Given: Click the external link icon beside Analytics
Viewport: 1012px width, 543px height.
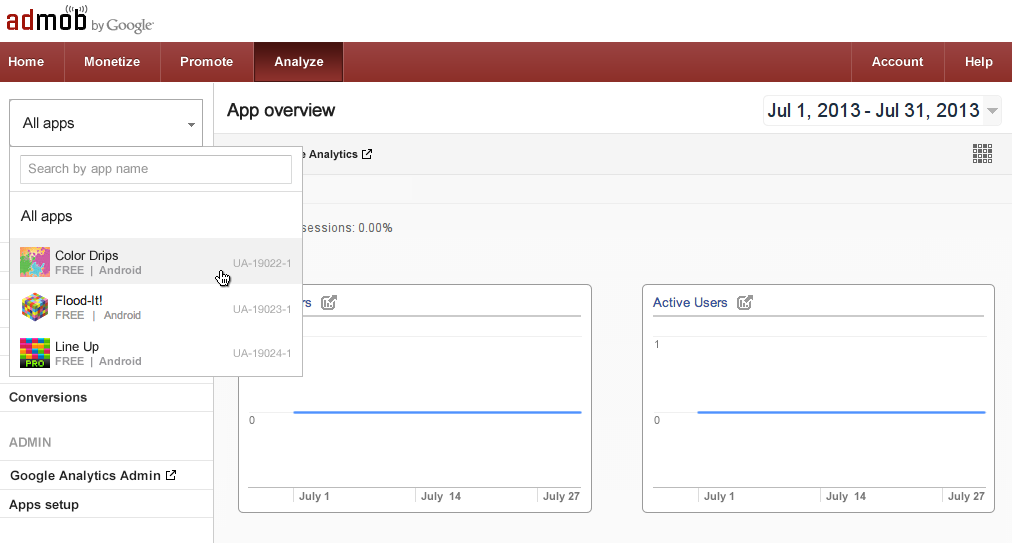Looking at the screenshot, I should (x=367, y=154).
